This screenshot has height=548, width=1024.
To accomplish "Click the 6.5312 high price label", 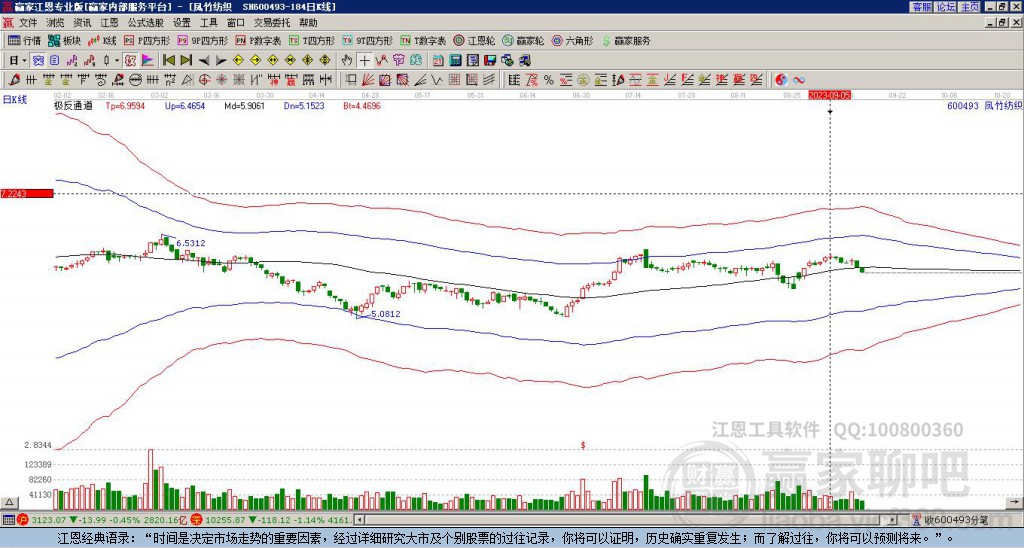I will (191, 243).
